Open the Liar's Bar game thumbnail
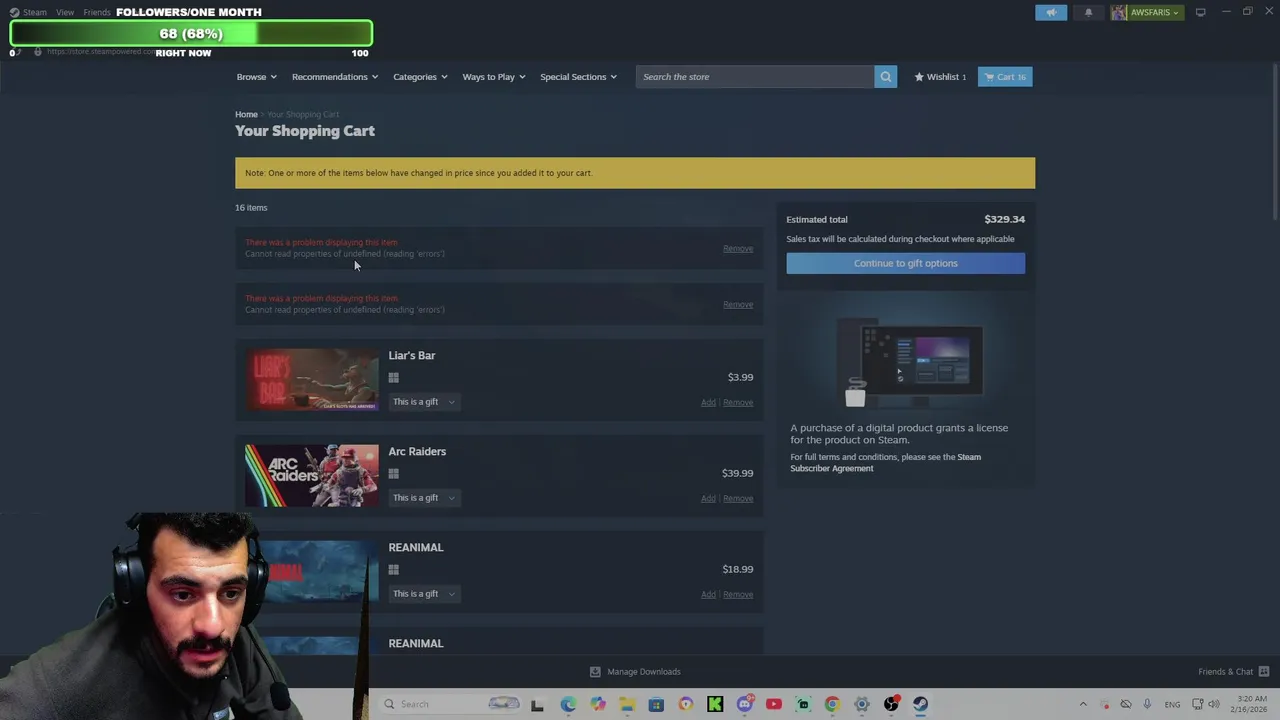 [x=311, y=380]
